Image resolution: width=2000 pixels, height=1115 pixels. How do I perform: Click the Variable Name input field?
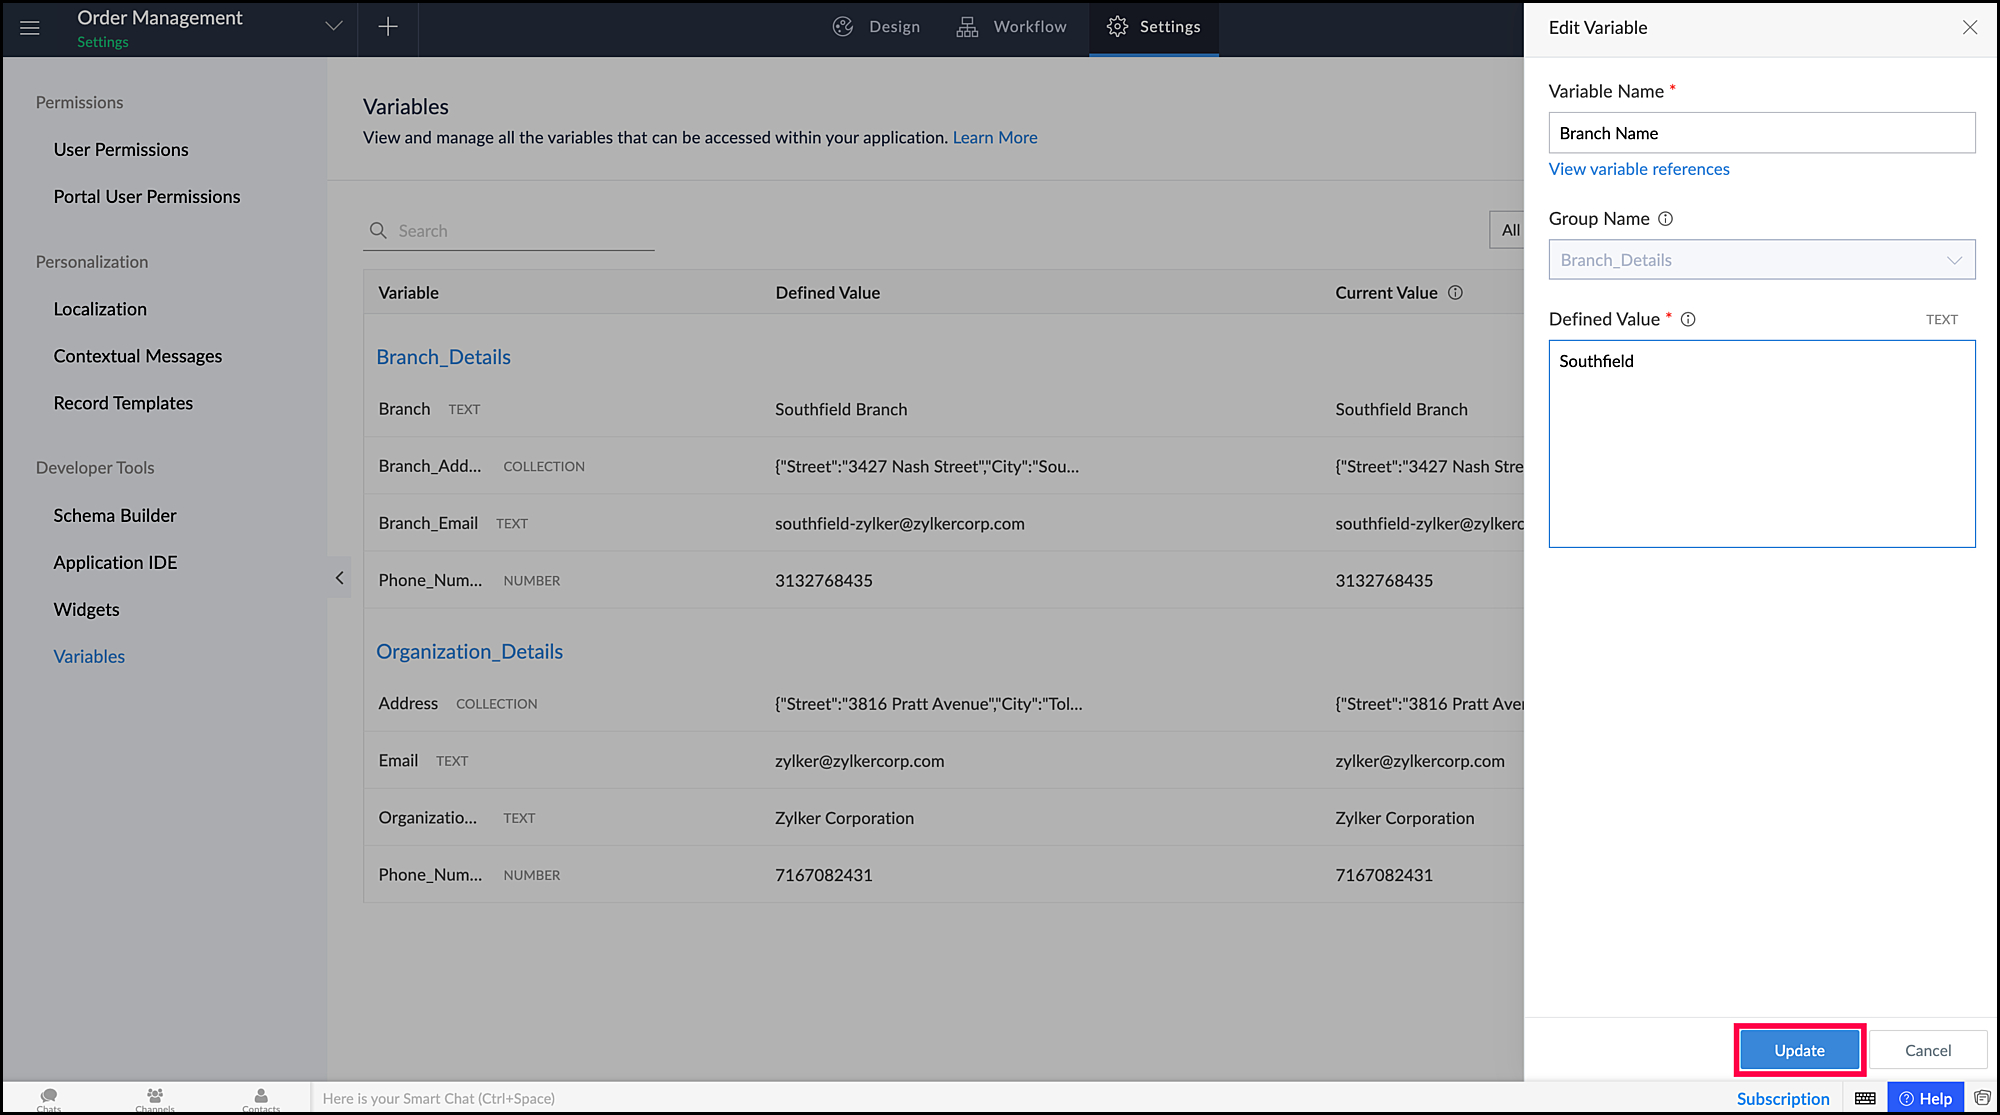(x=1761, y=133)
